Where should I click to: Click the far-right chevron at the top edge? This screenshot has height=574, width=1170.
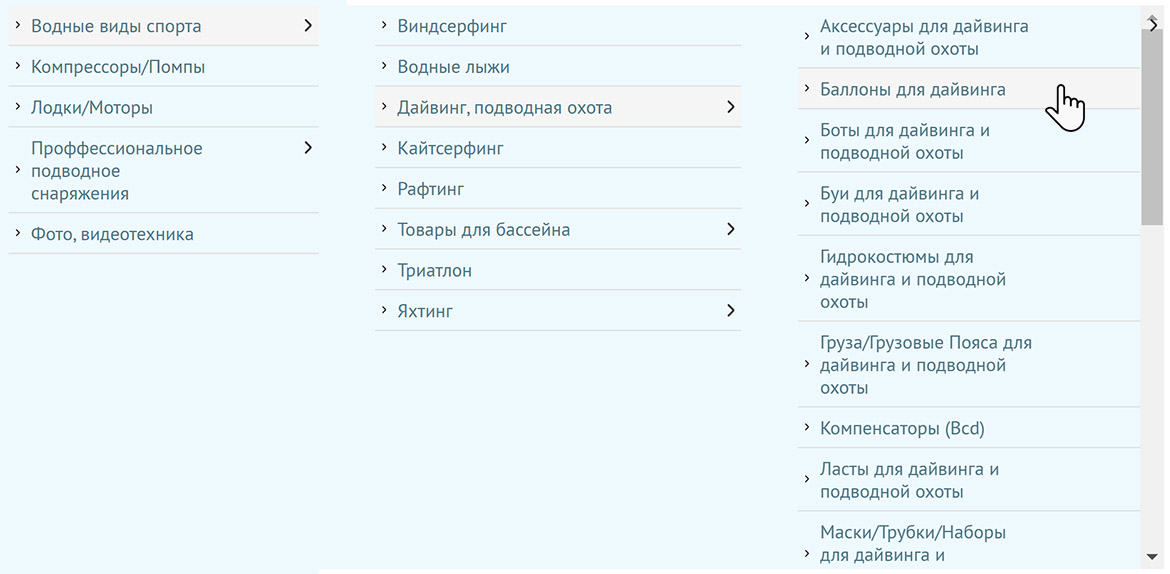point(1155,25)
